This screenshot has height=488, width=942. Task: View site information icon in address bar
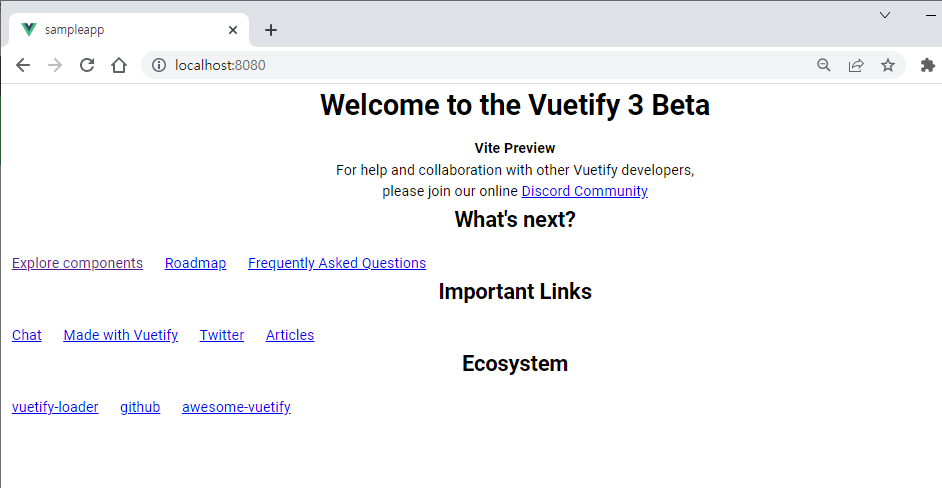click(x=158, y=65)
